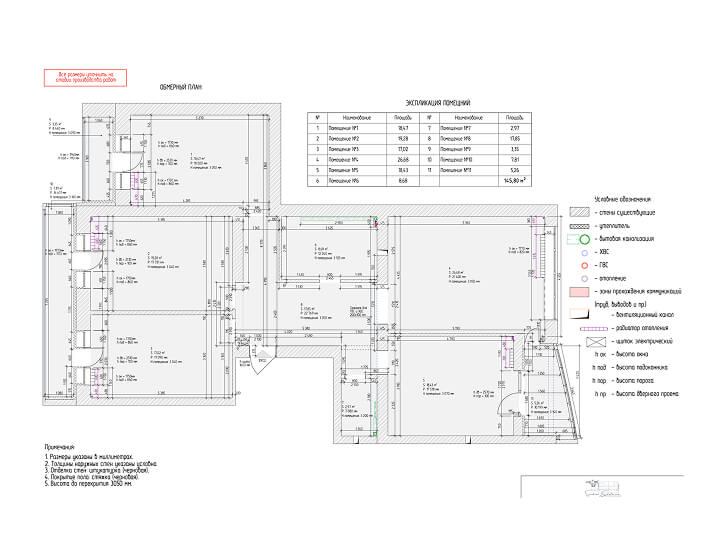720x560 pixels.
Task: Select the grey heating circle legend symbol
Action: pos(585,278)
